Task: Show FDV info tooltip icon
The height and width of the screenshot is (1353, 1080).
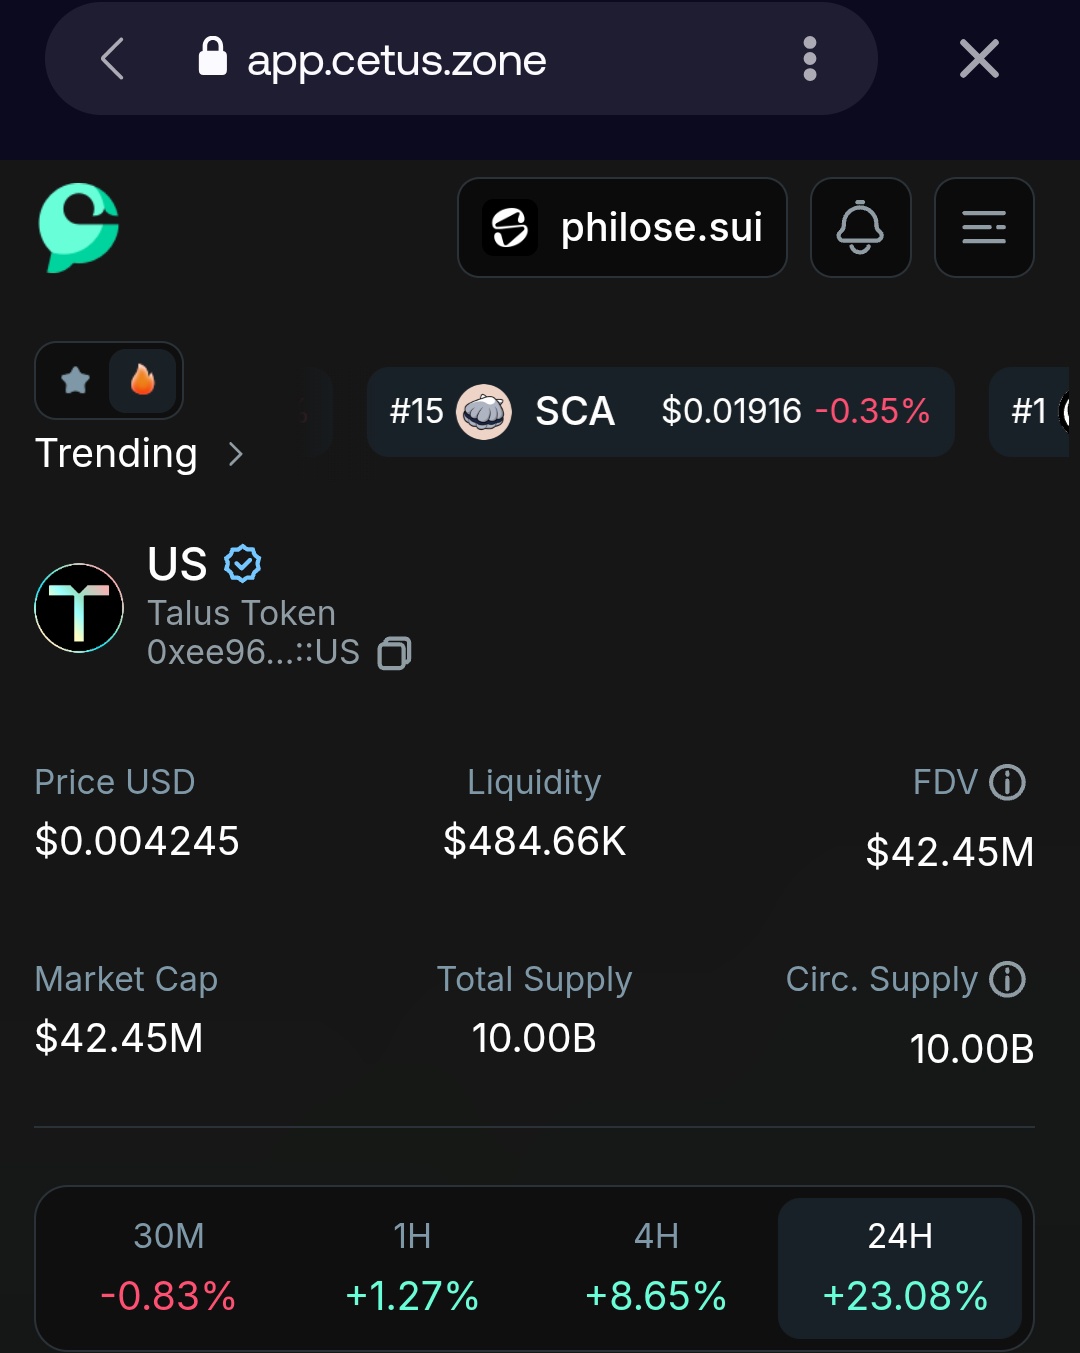Action: click(1007, 782)
